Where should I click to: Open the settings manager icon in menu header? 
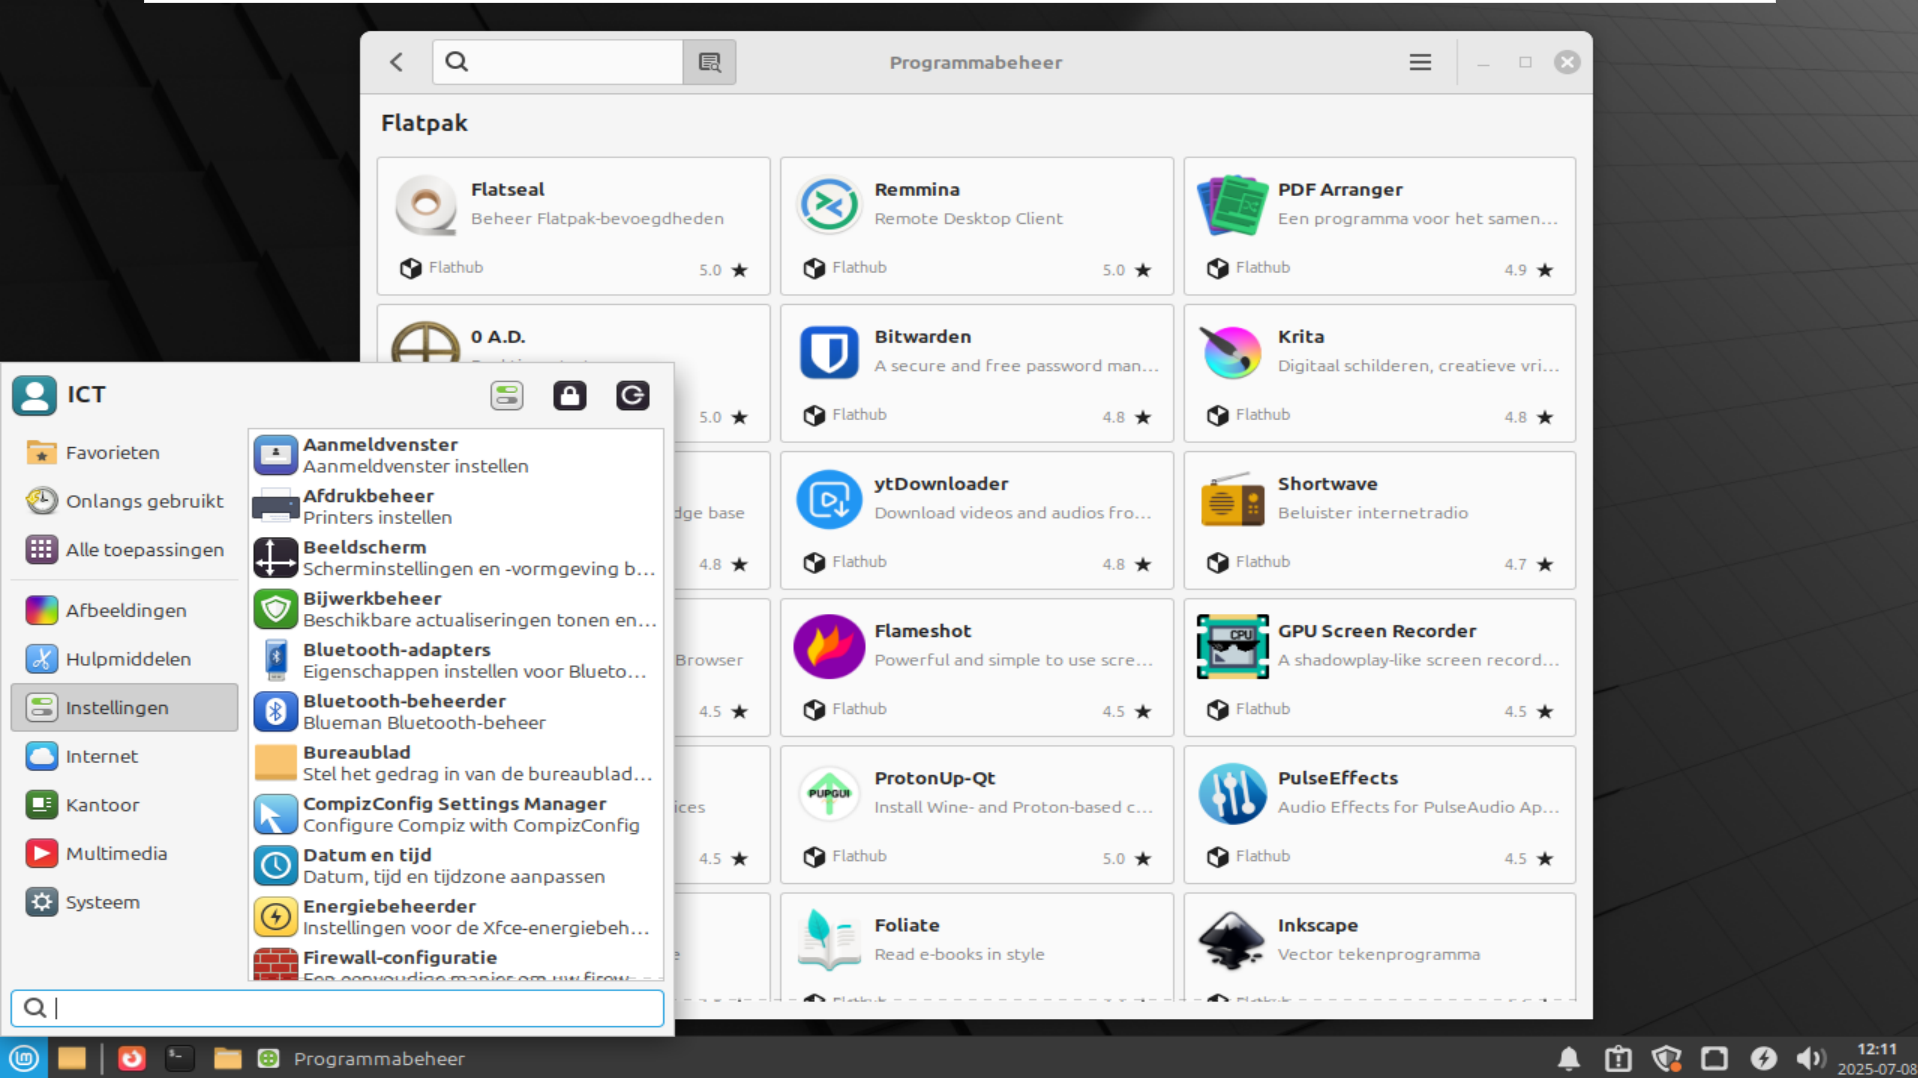(507, 396)
